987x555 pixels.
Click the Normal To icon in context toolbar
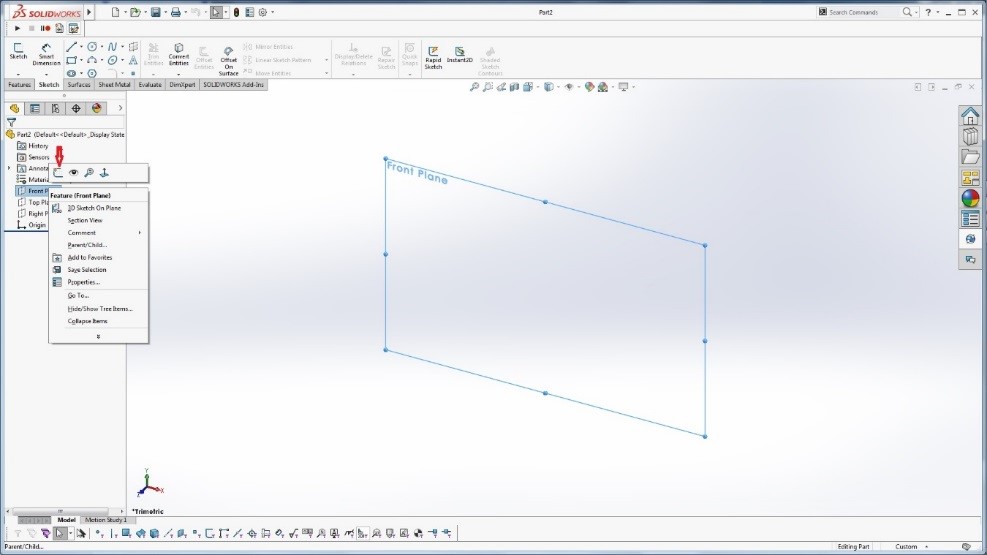click(x=103, y=173)
